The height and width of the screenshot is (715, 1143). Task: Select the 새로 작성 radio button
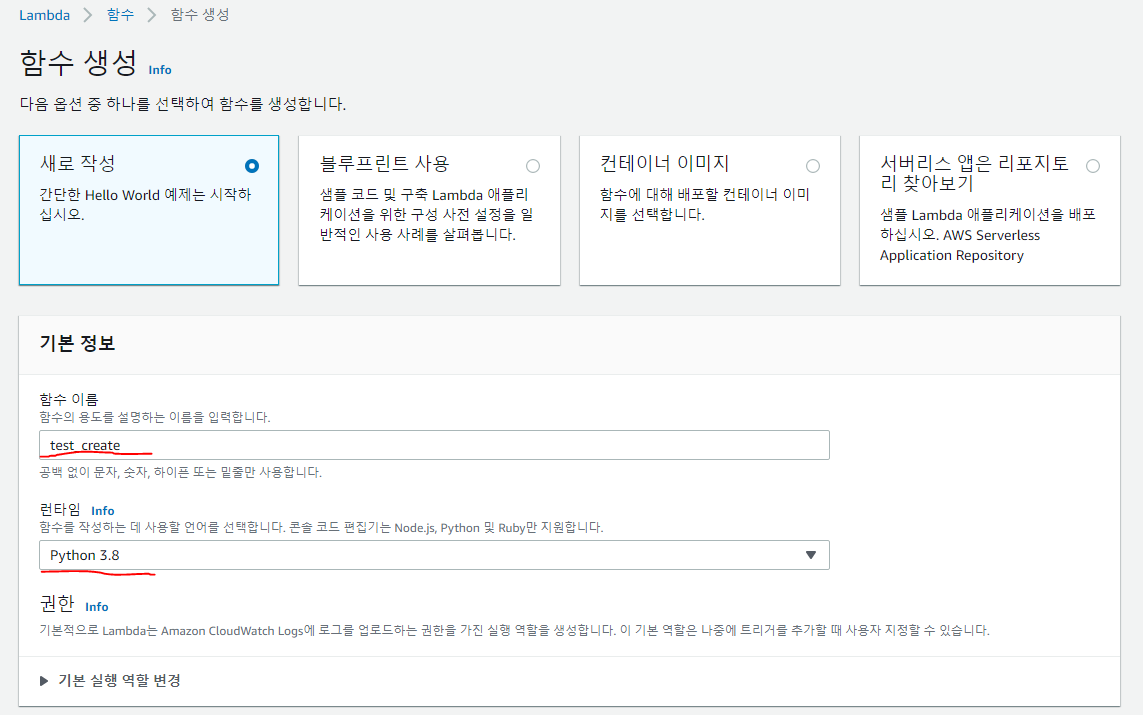pyautogui.click(x=251, y=166)
